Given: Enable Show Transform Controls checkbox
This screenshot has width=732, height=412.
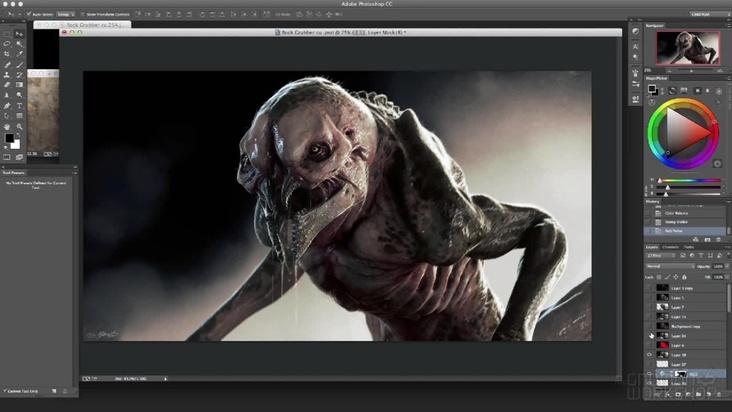Looking at the screenshot, I should click(83, 14).
